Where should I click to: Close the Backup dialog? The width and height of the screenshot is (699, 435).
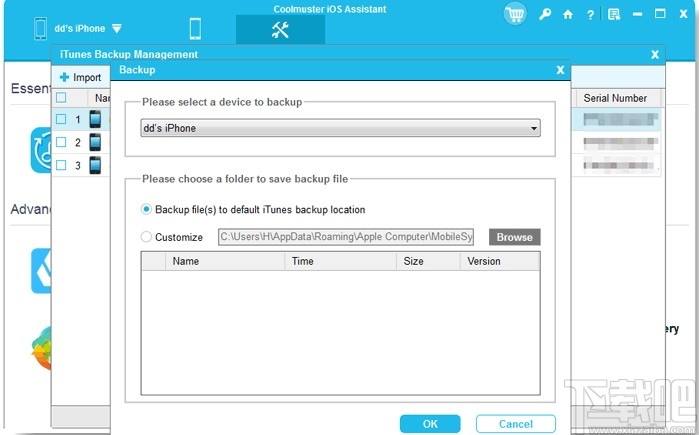tap(560, 70)
